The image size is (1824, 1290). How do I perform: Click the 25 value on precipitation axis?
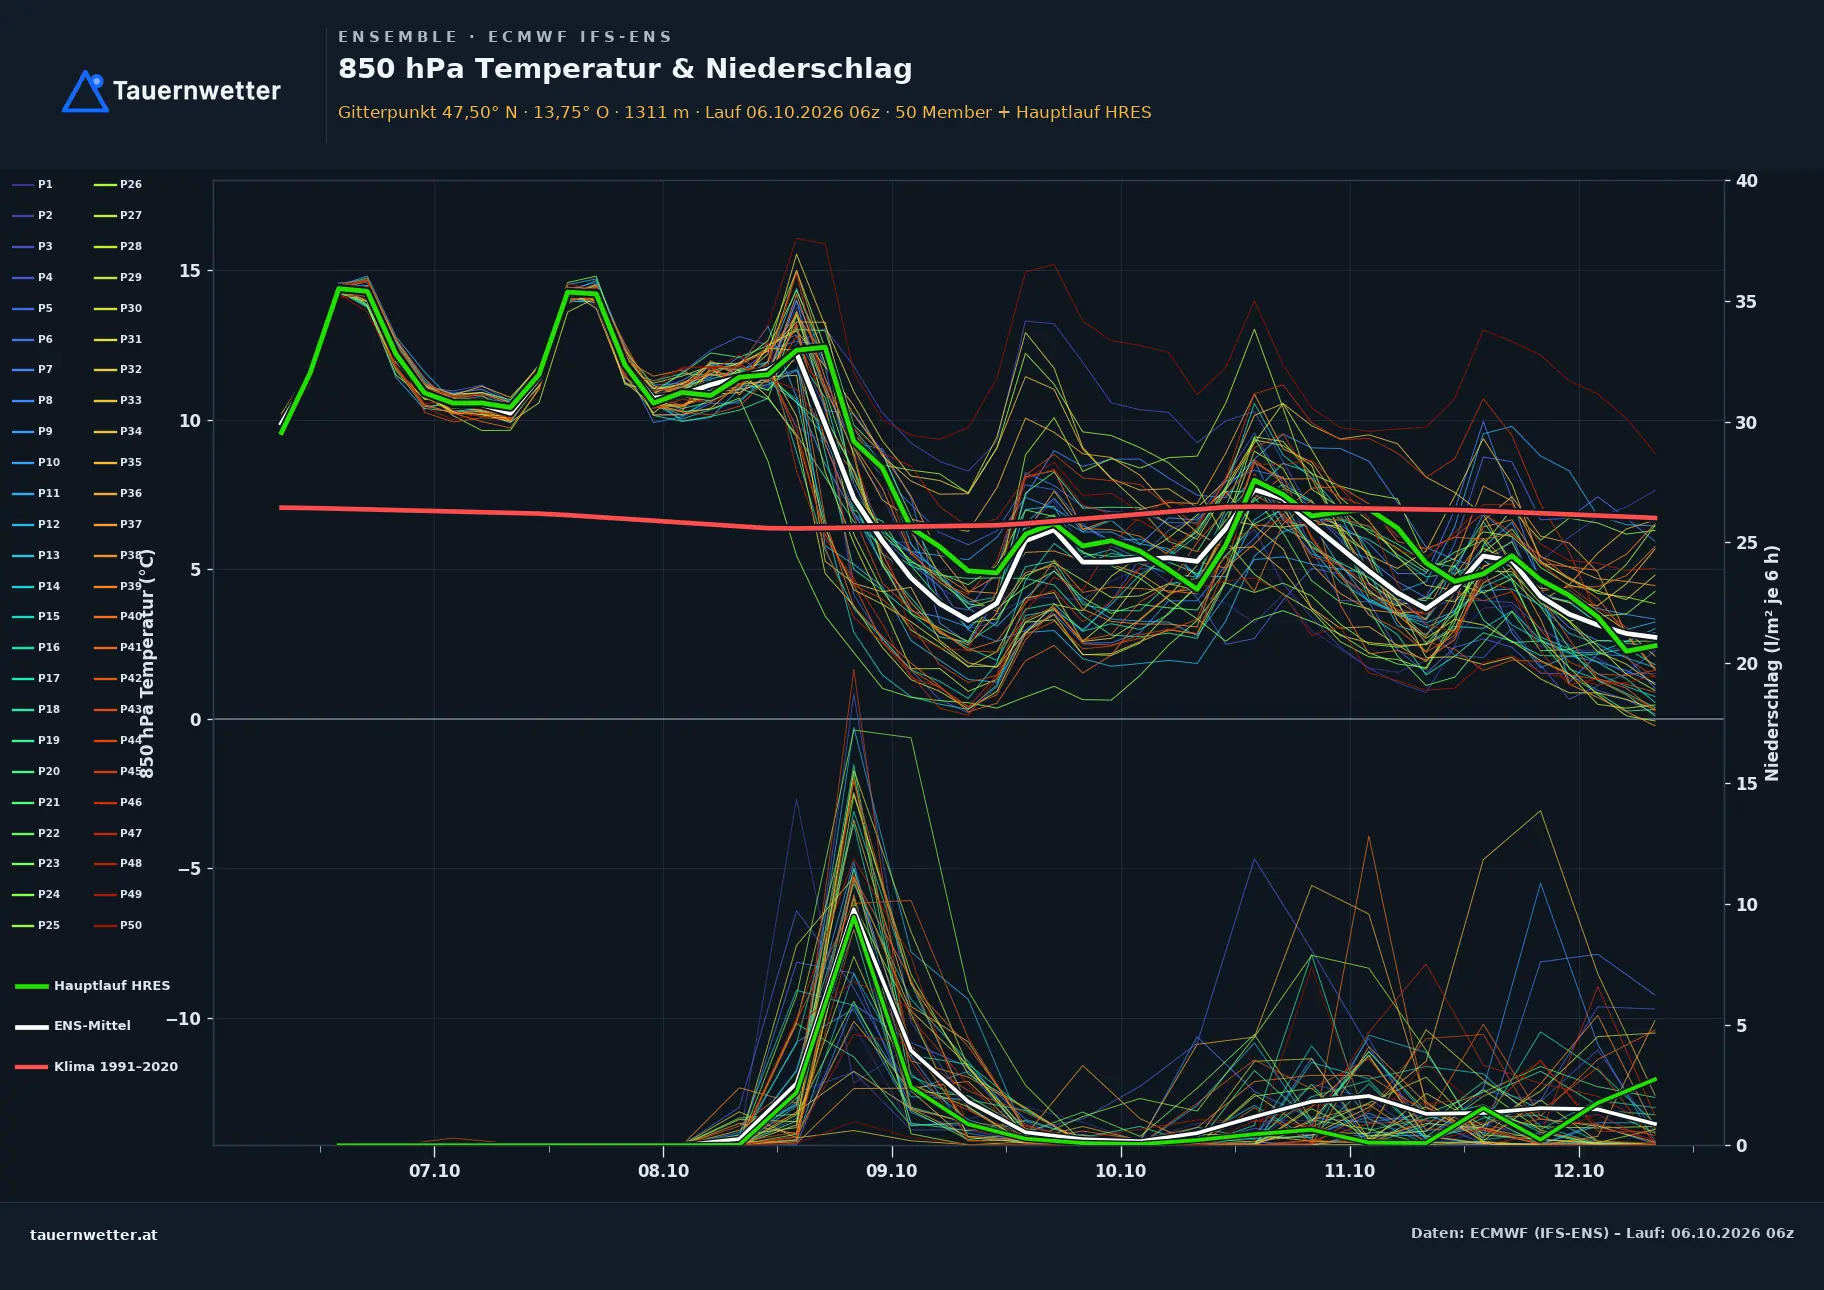1746,543
